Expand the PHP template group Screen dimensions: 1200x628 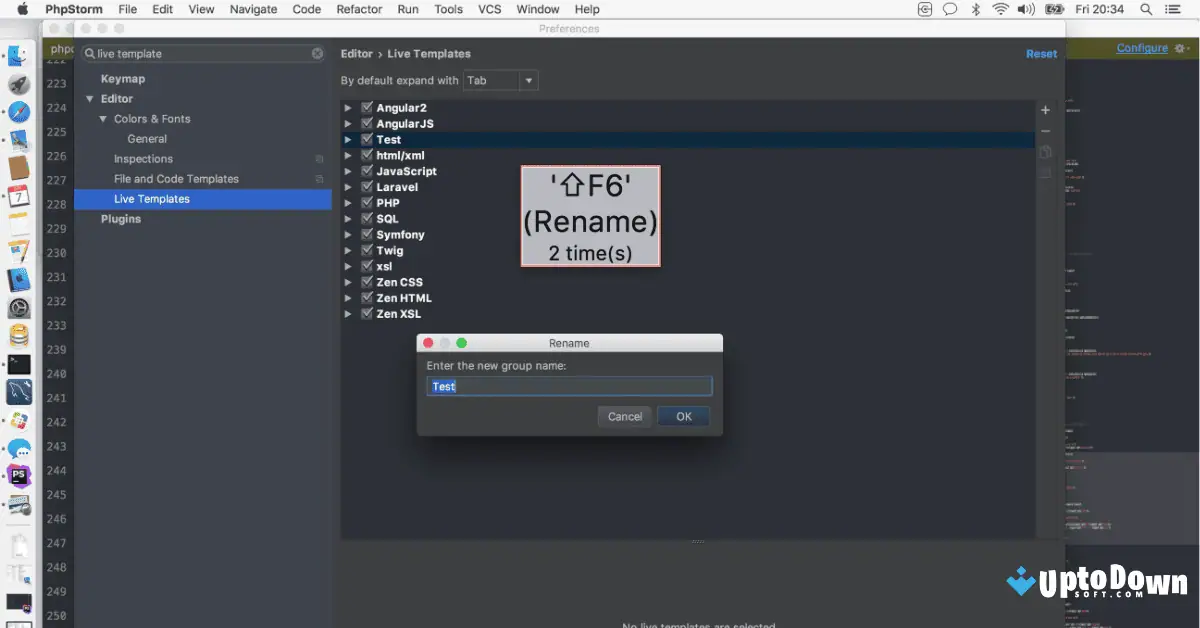click(x=348, y=202)
